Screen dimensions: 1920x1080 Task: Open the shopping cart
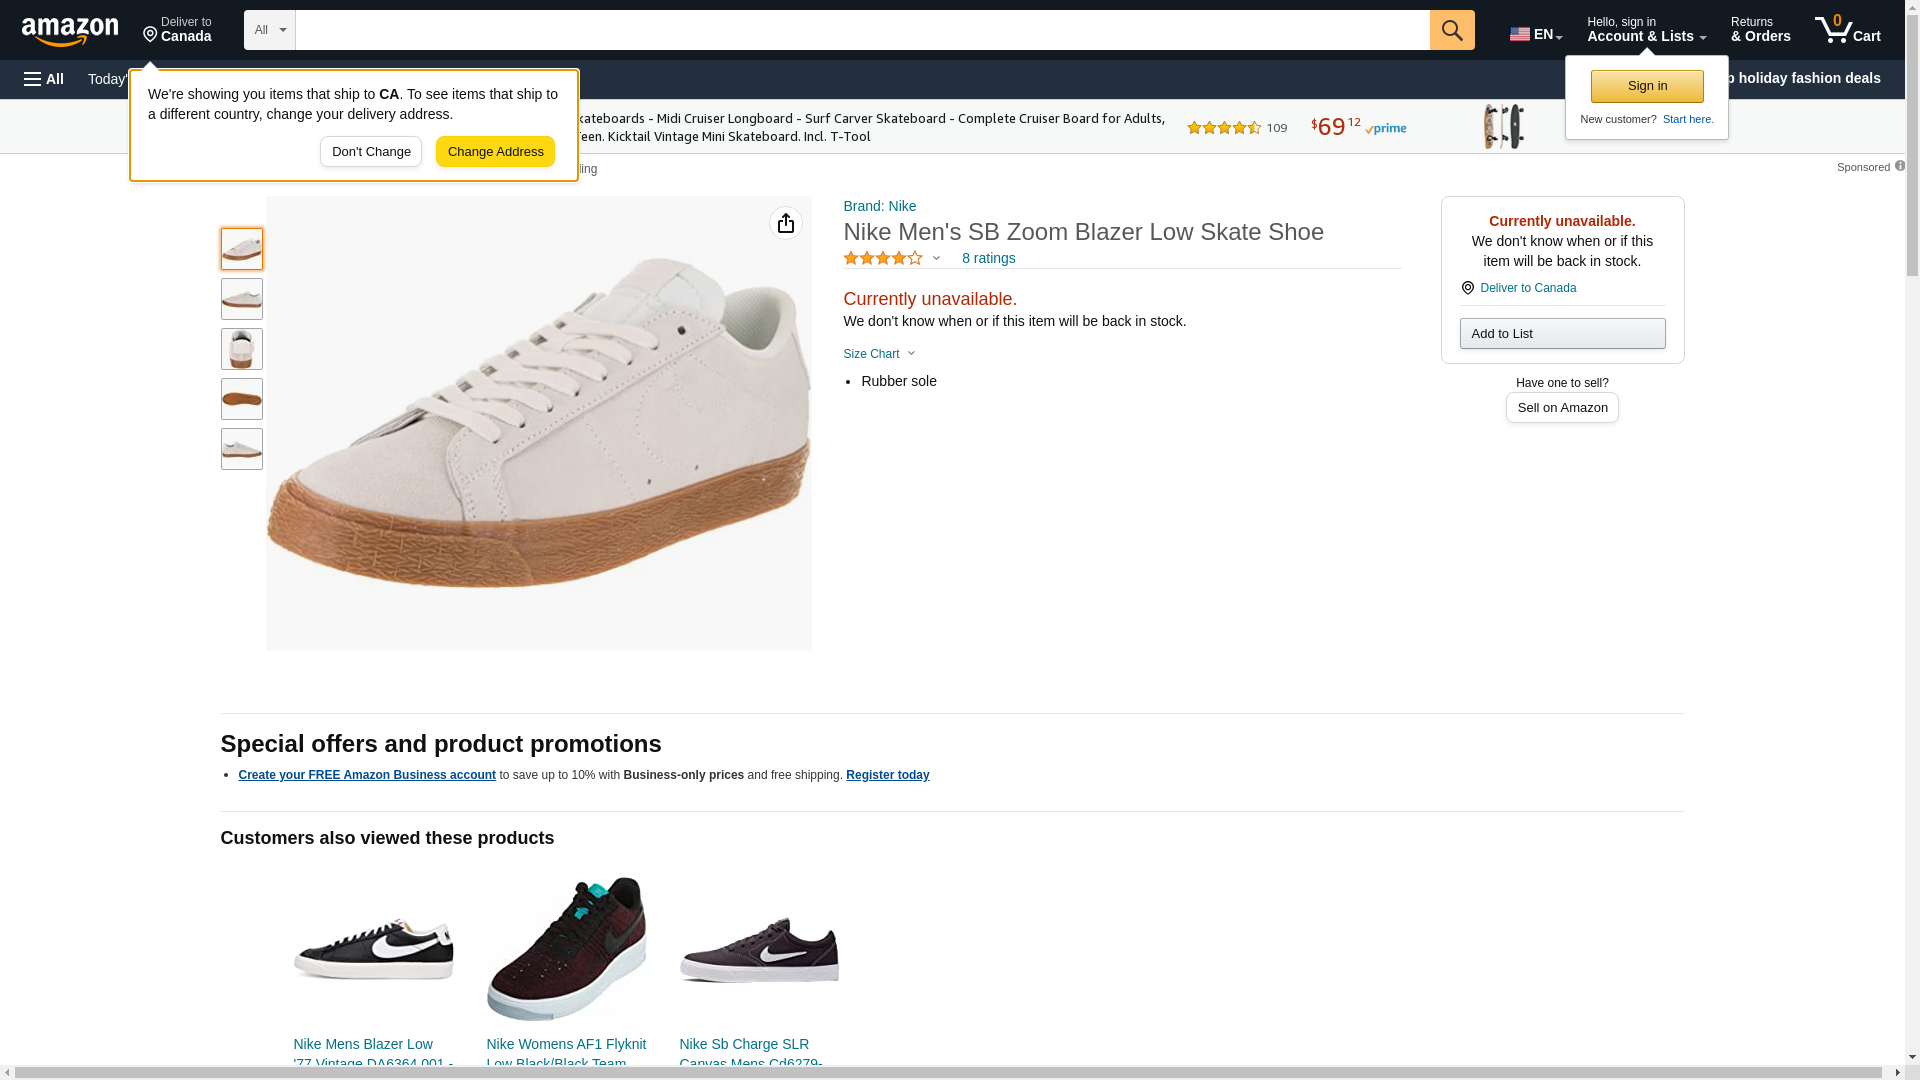[1847, 30]
